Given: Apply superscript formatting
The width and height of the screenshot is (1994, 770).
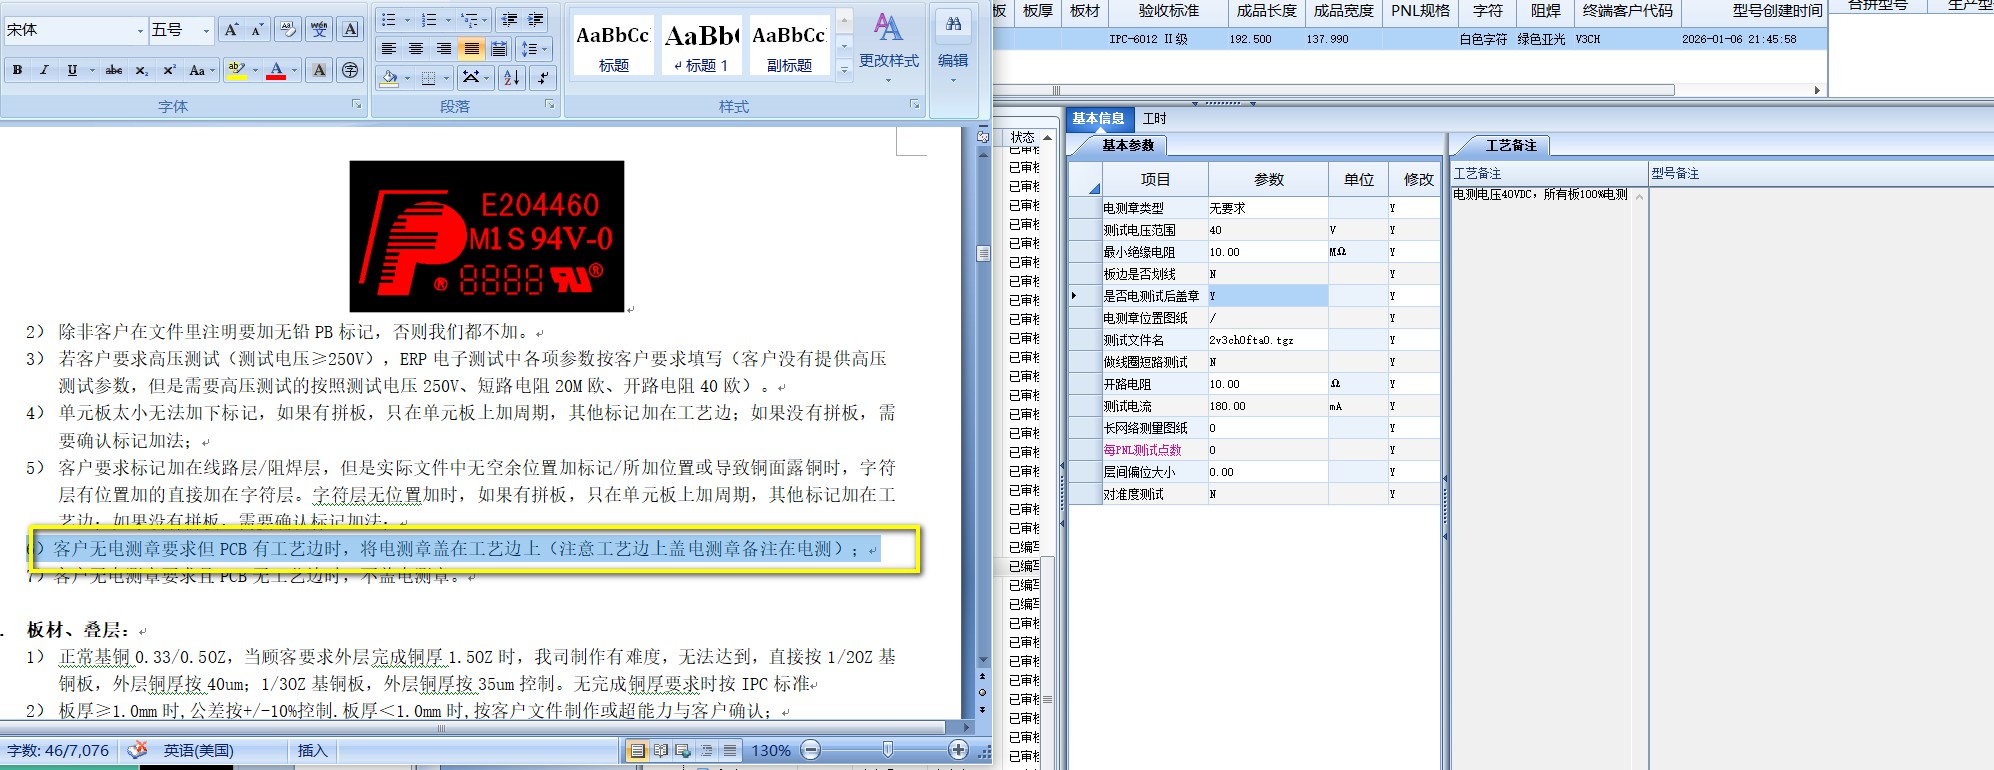Looking at the screenshot, I should tap(169, 70).
